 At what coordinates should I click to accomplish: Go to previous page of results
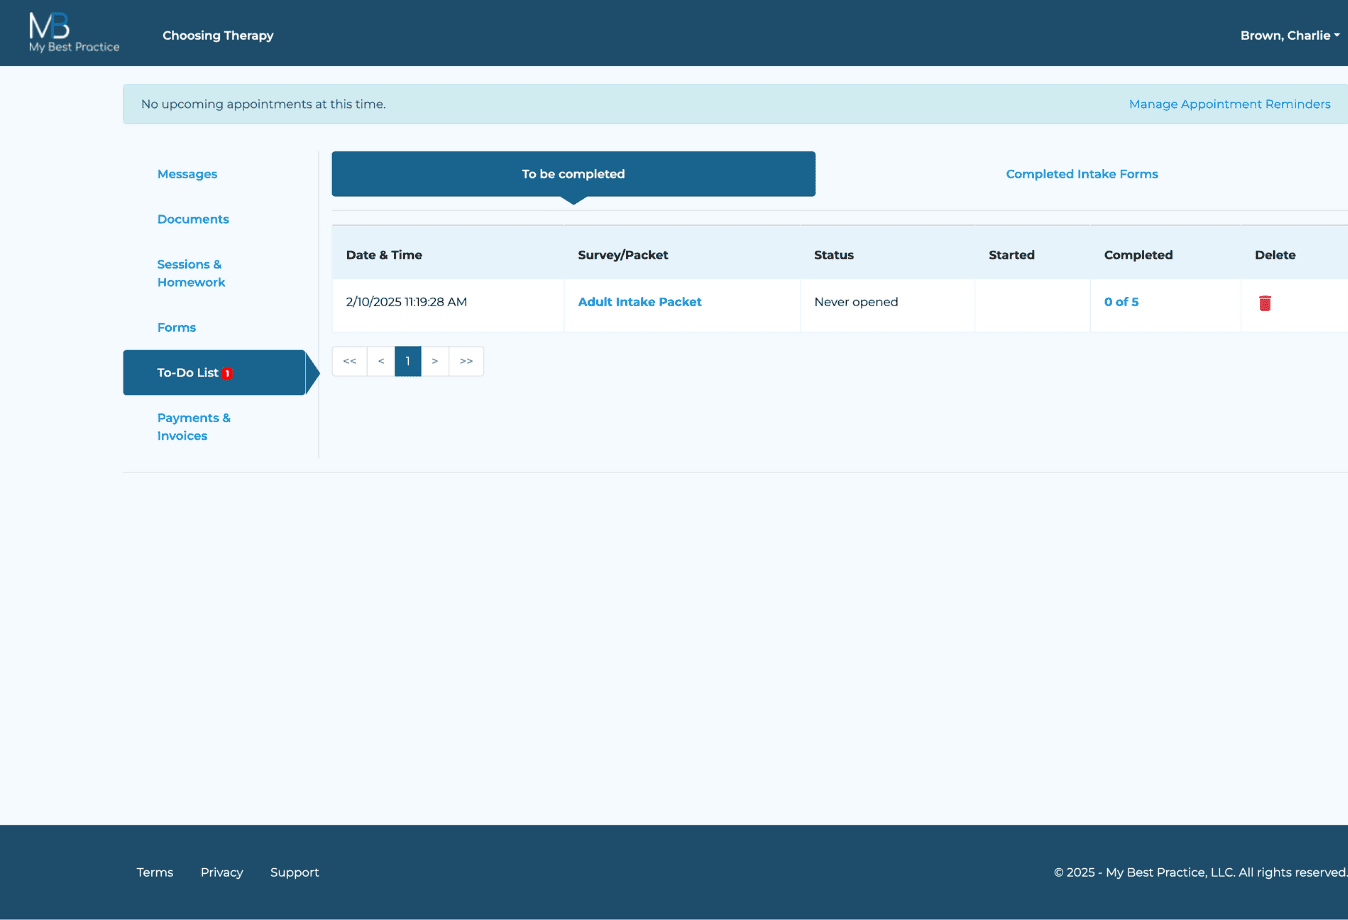click(381, 361)
